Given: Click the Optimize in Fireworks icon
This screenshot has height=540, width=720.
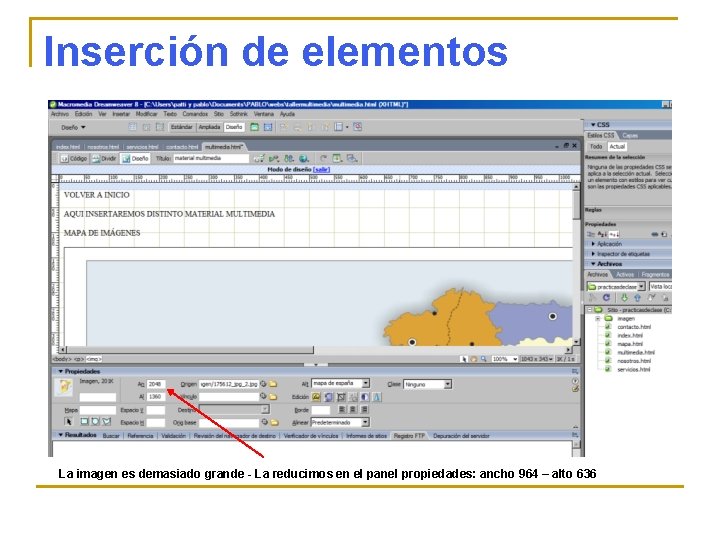Looking at the screenshot, I should 329,397.
